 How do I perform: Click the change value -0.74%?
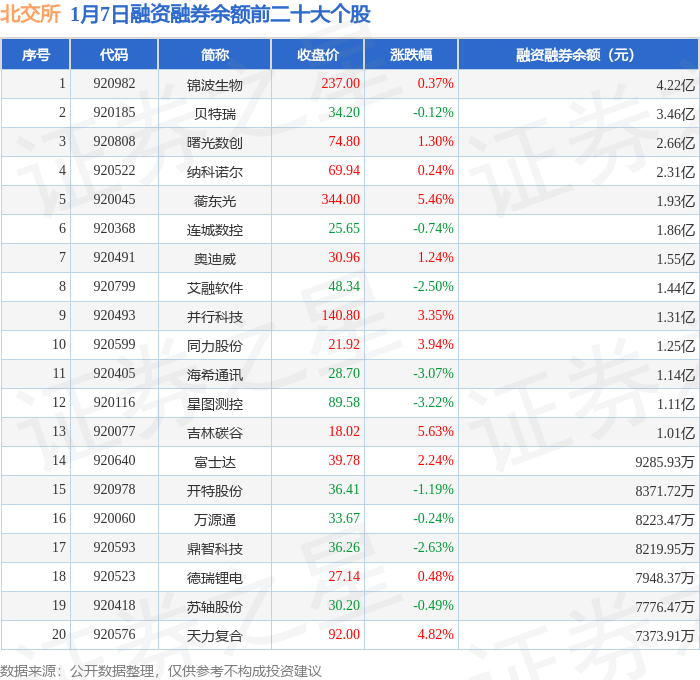(x=433, y=229)
